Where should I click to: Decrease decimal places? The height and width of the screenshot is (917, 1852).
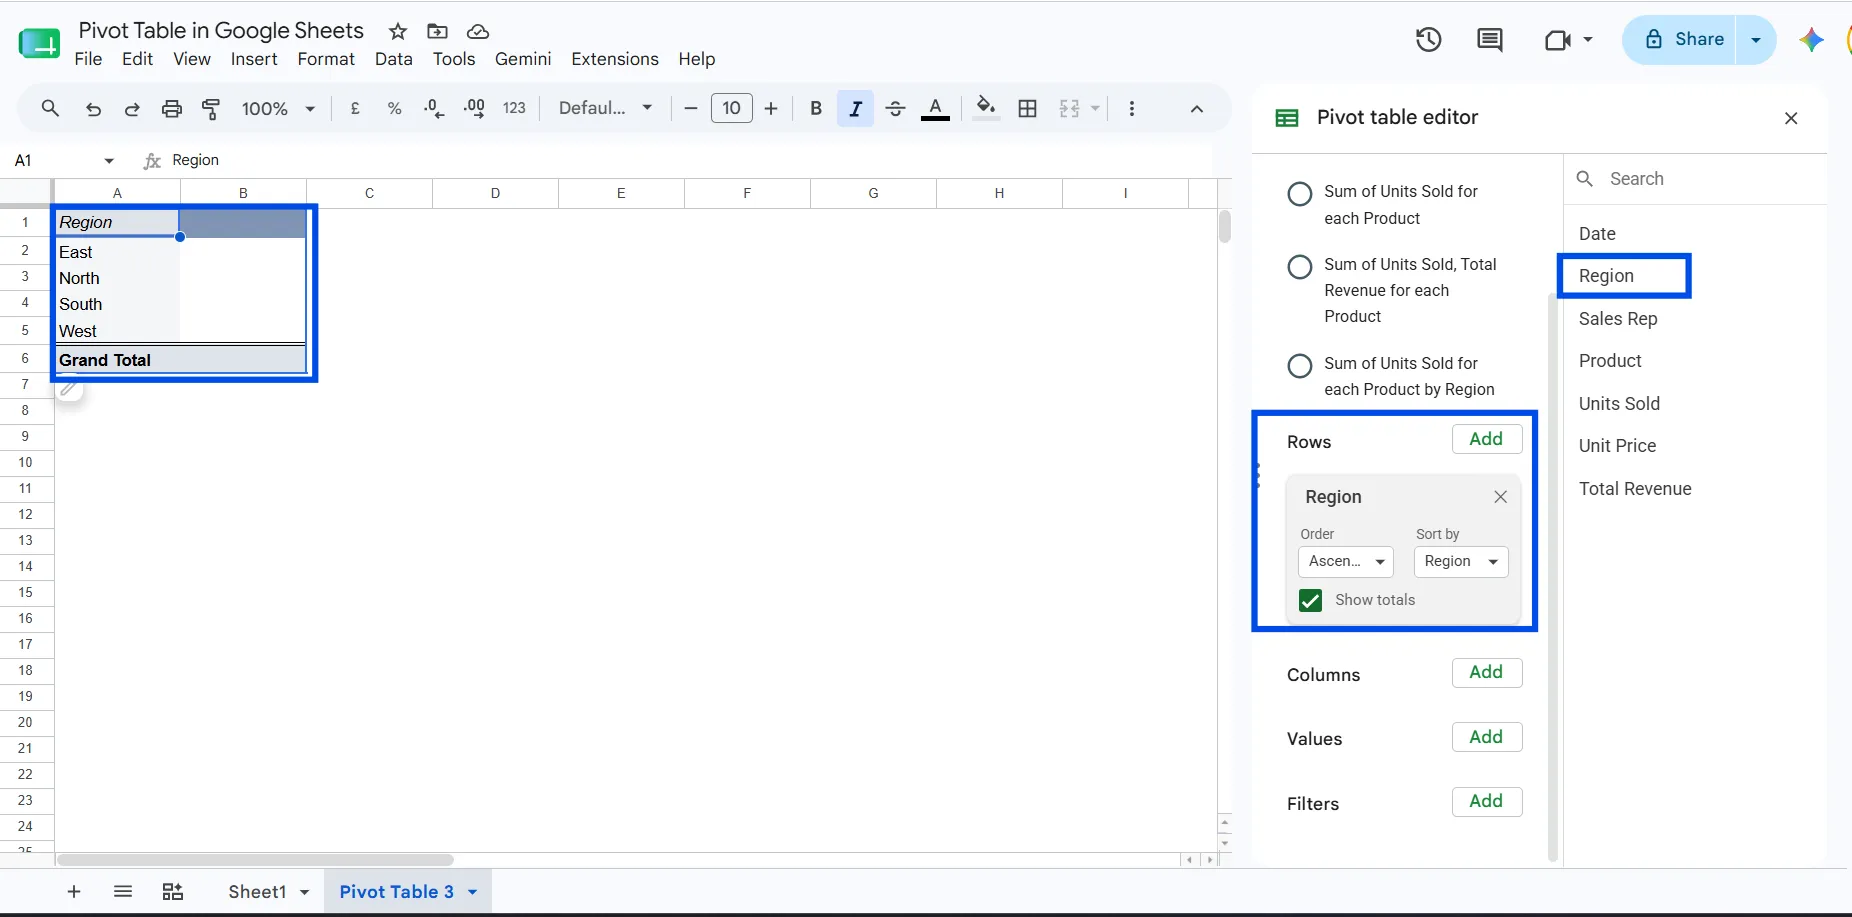pos(434,108)
